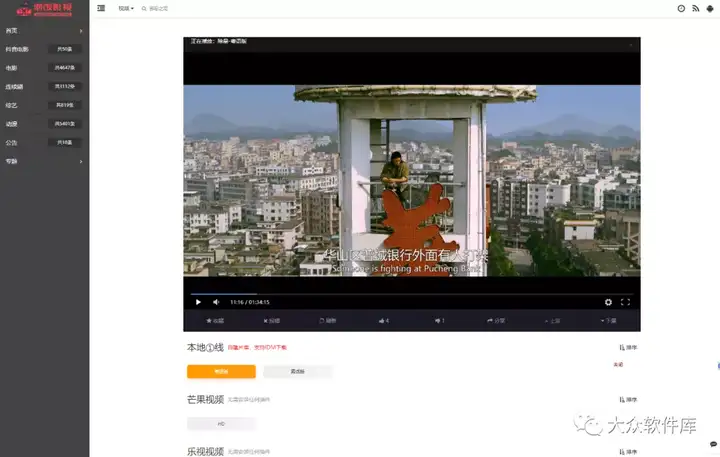Click the 芒果视频 source heading
This screenshot has height=457, width=720.
pos(205,400)
